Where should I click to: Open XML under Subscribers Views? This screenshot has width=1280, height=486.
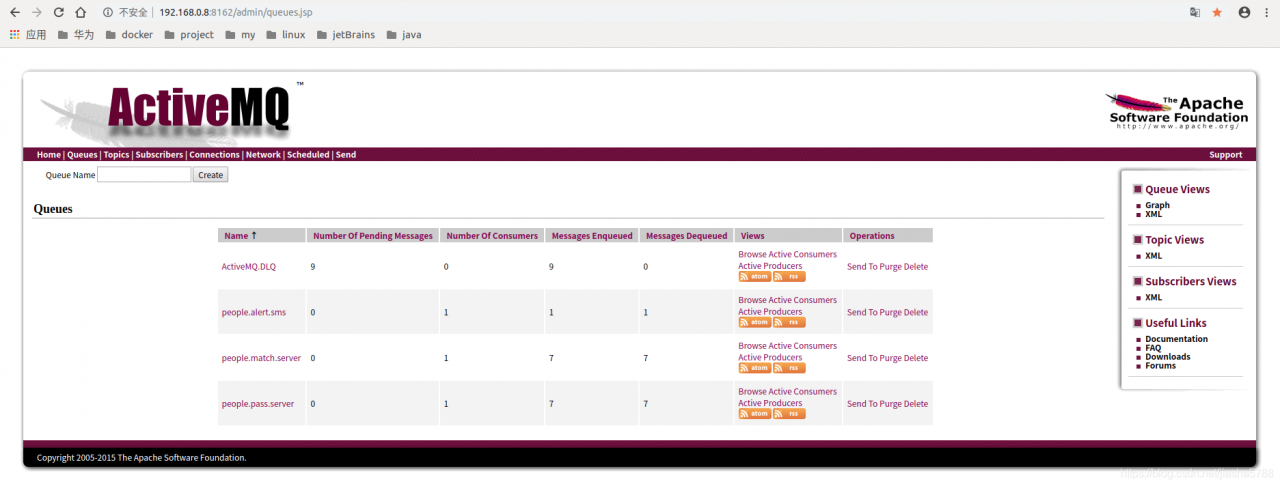coord(1153,298)
